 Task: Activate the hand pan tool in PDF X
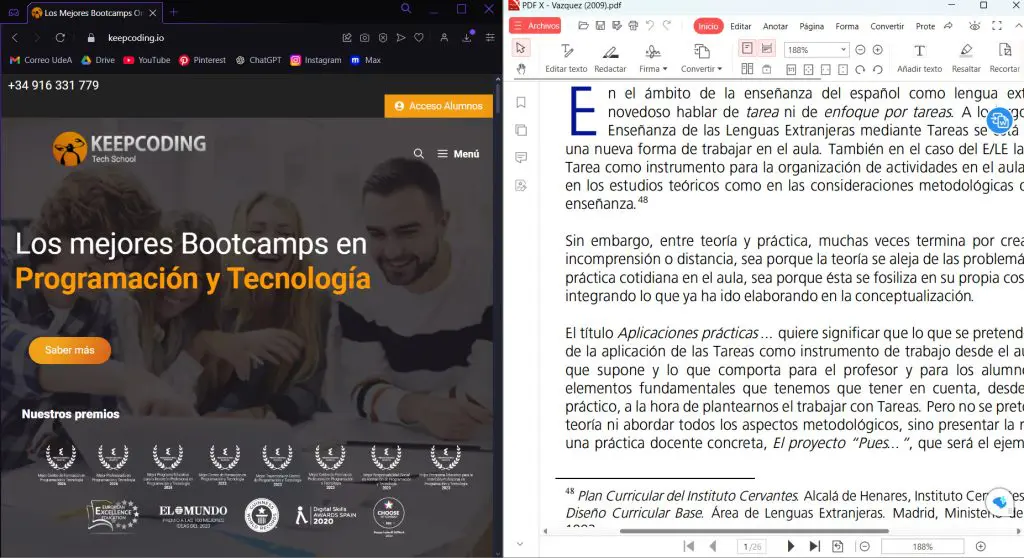tap(520, 69)
